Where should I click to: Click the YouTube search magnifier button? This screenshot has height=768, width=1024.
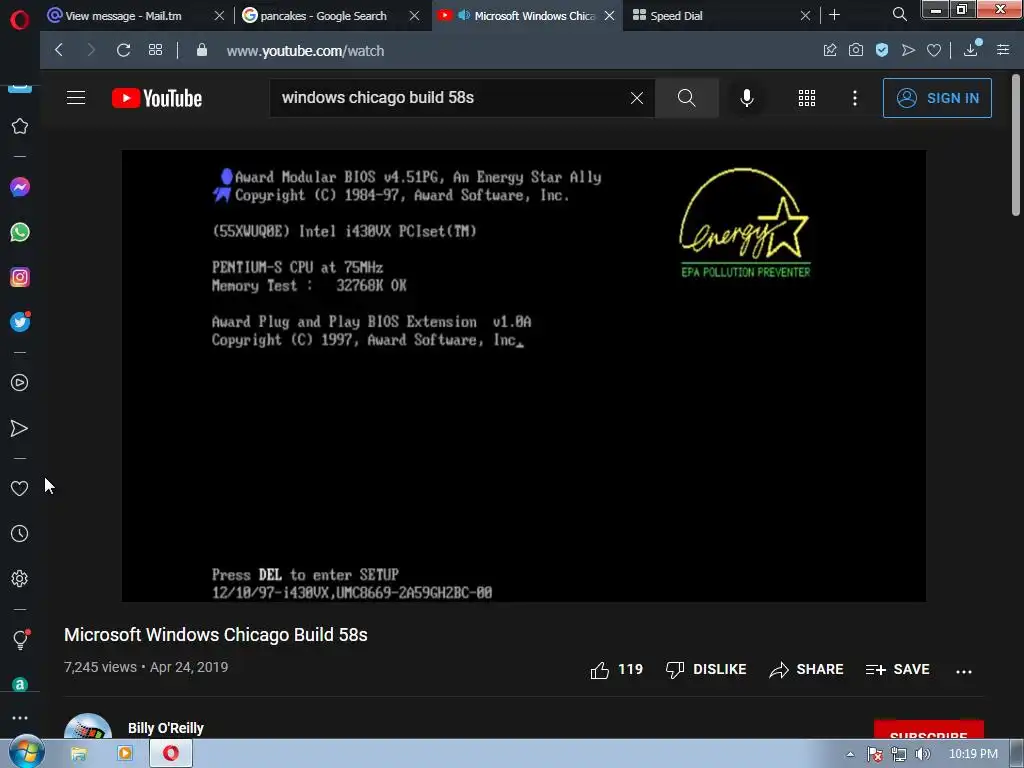pyautogui.click(x=686, y=98)
